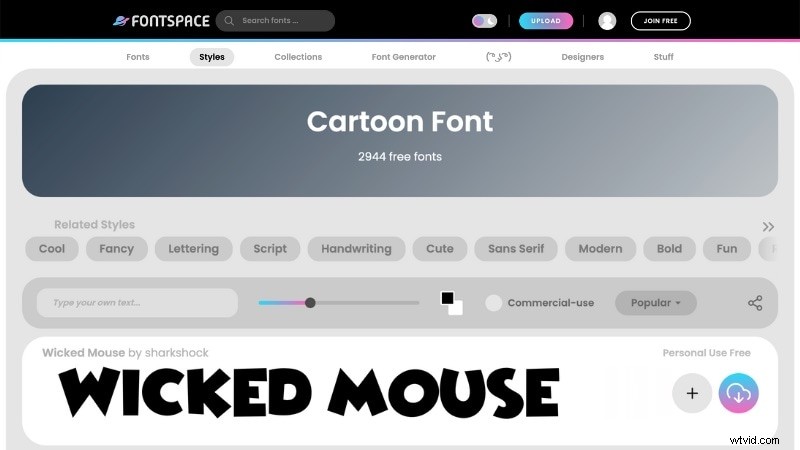This screenshot has width=800, height=450.
Task: Open the Popular sort dropdown
Action: tap(655, 303)
